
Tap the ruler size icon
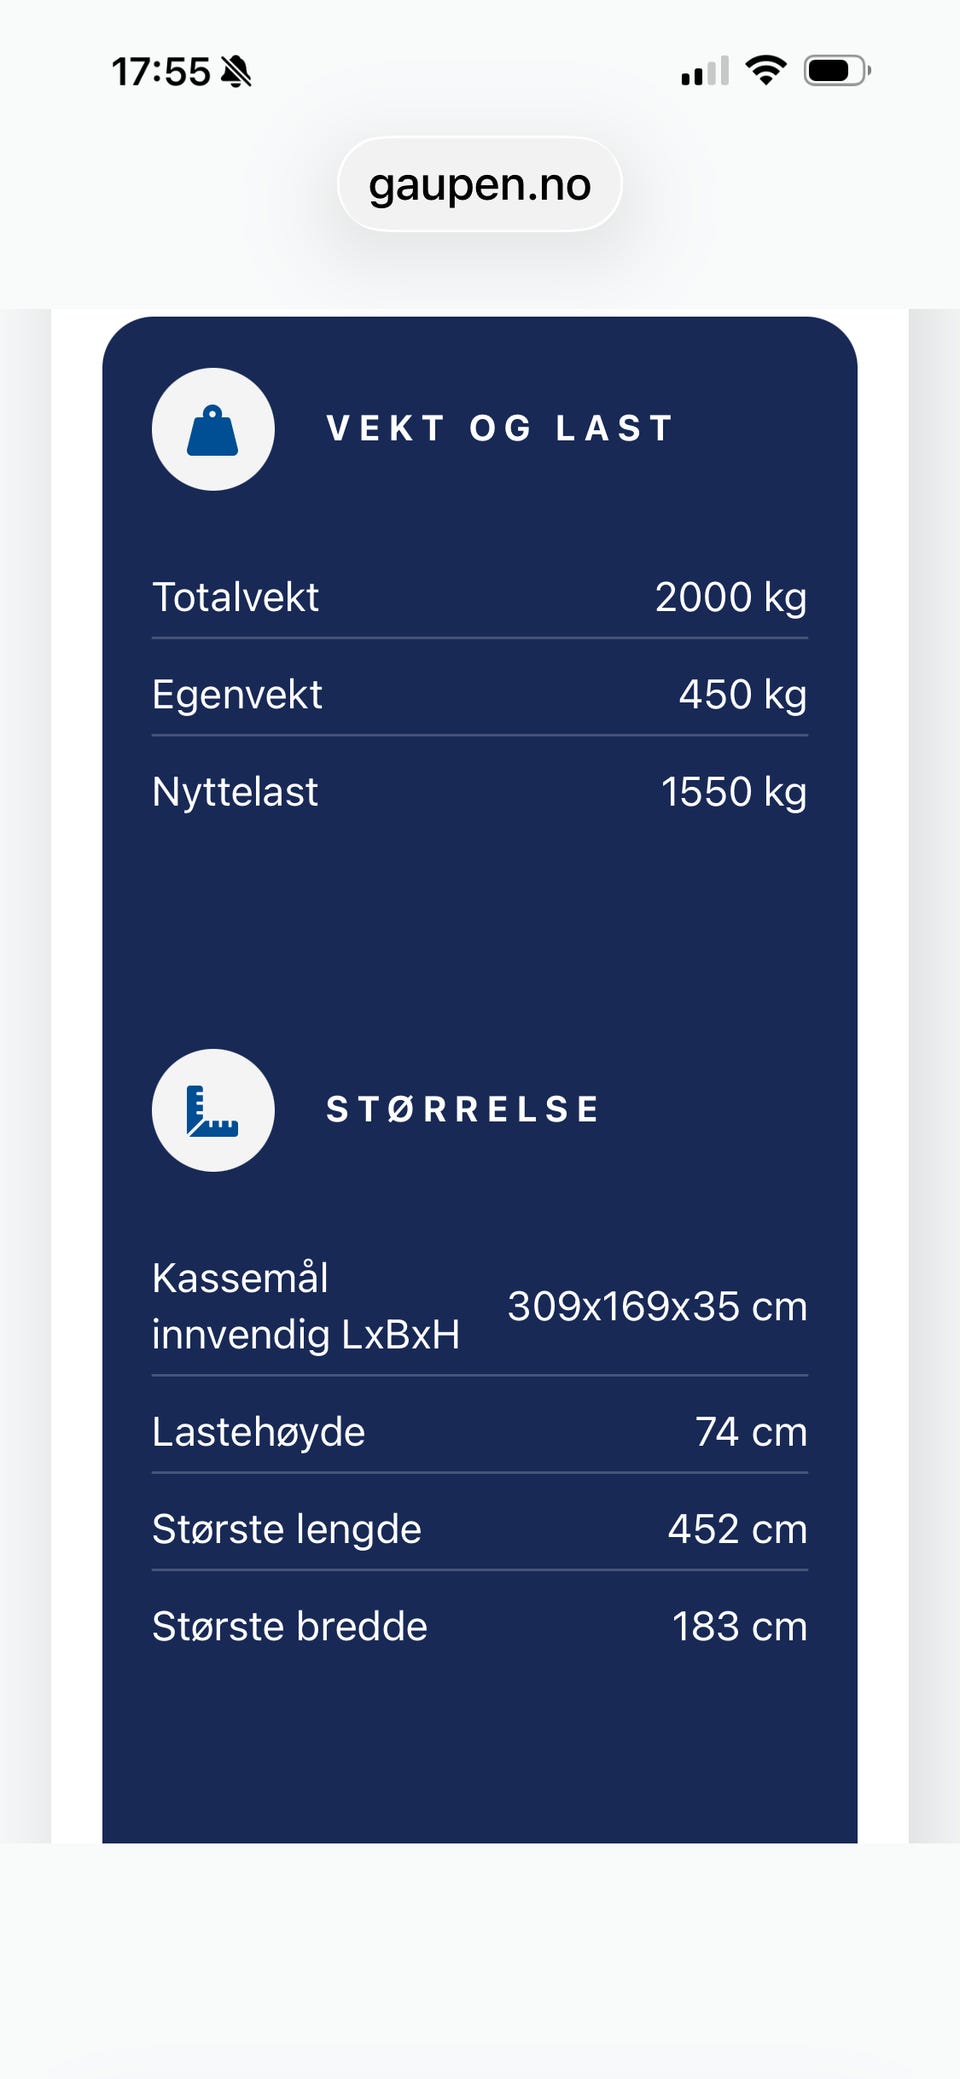tap(213, 1111)
